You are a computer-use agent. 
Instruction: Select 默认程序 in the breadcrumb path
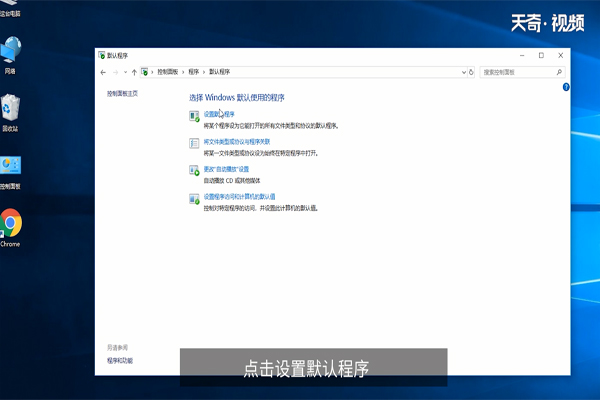pyautogui.click(x=220, y=72)
